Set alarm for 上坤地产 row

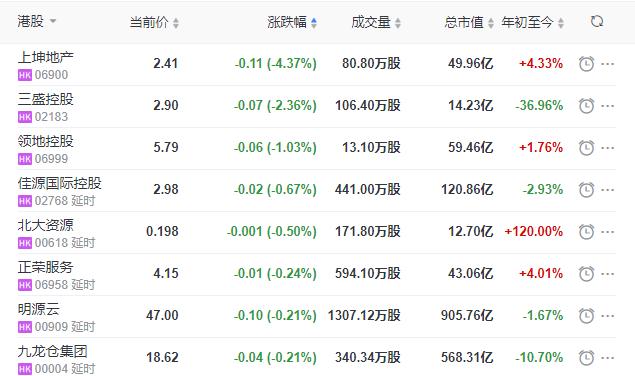tap(586, 64)
